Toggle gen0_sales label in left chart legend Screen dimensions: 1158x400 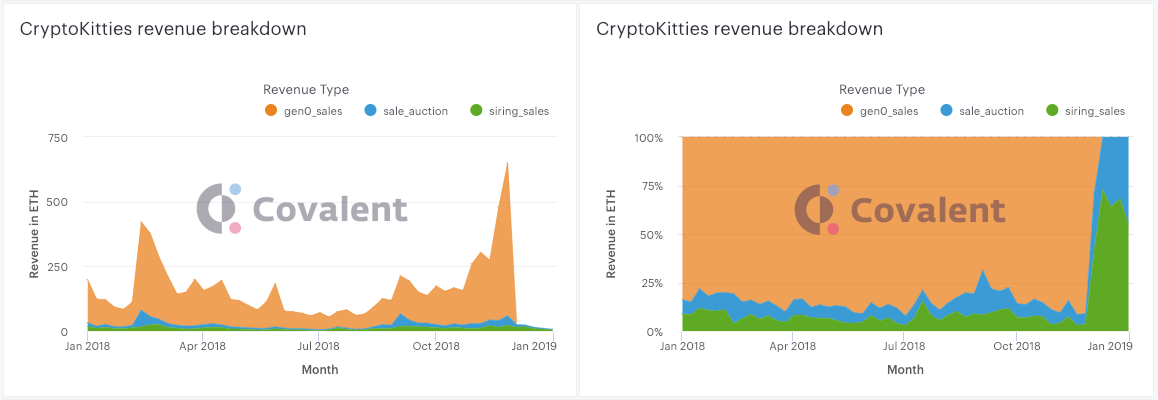[x=312, y=111]
